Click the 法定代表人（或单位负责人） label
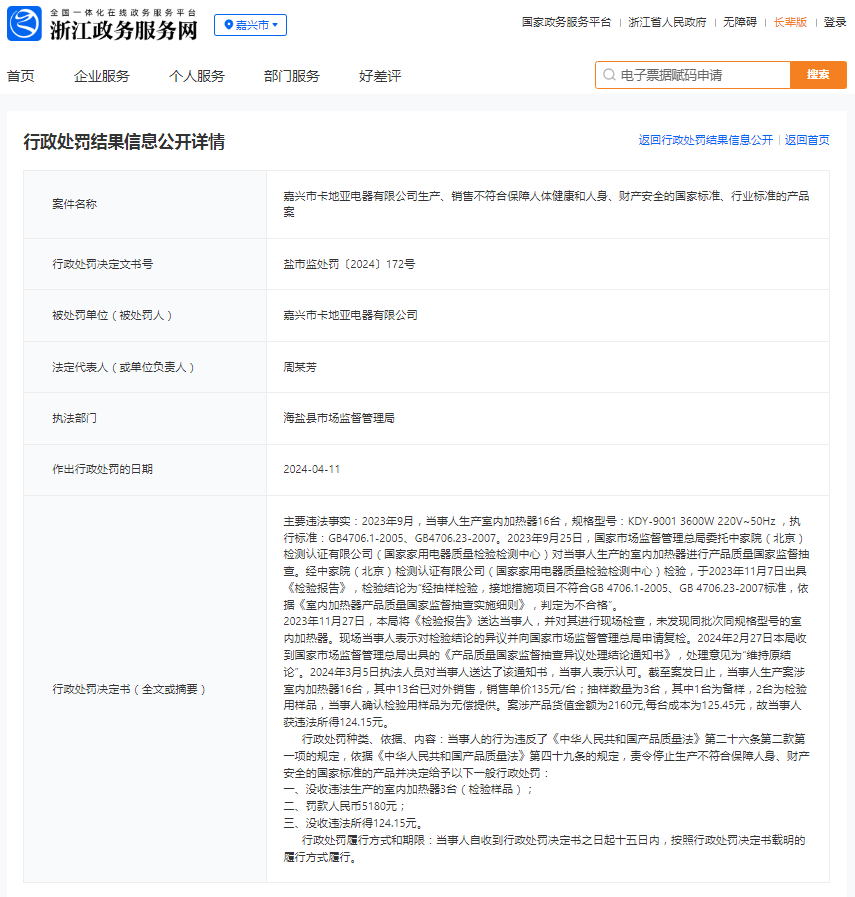The image size is (855, 897). pyautogui.click(x=123, y=367)
